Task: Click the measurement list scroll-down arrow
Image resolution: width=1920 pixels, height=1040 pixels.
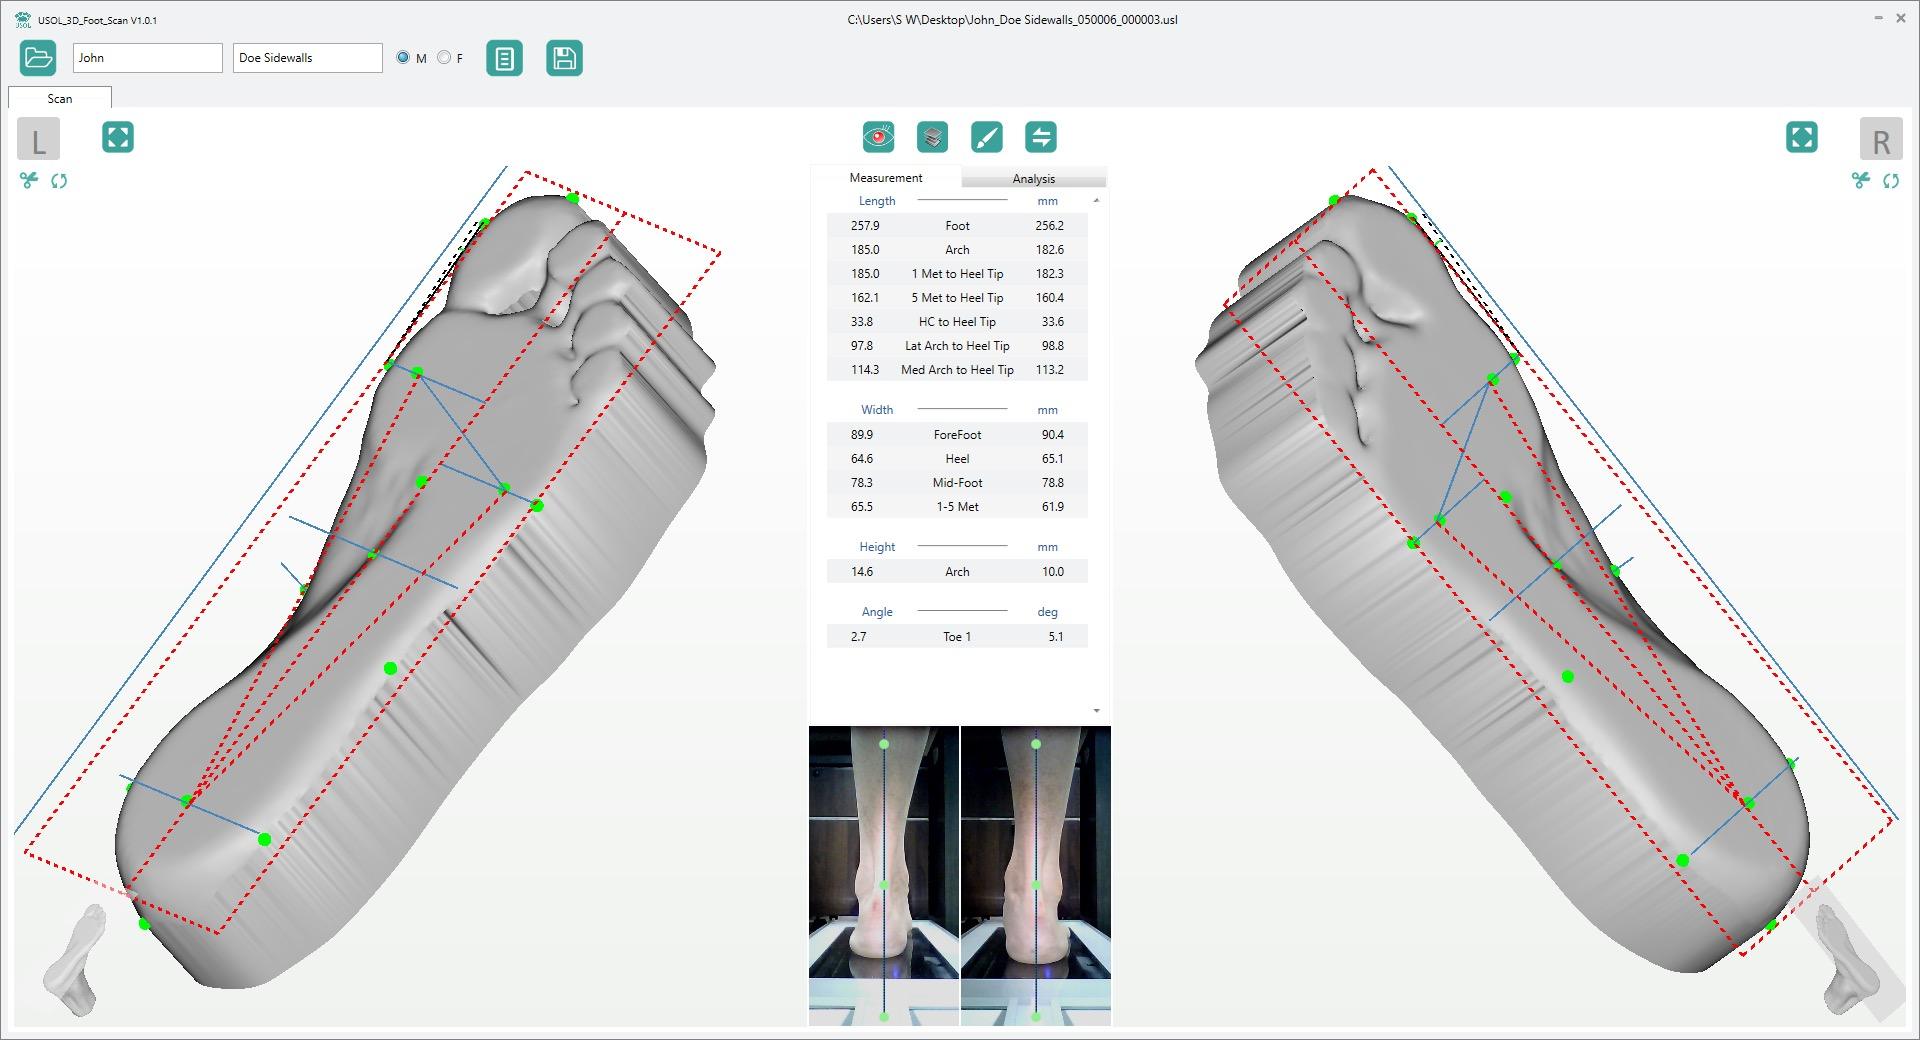Action: (x=1097, y=711)
